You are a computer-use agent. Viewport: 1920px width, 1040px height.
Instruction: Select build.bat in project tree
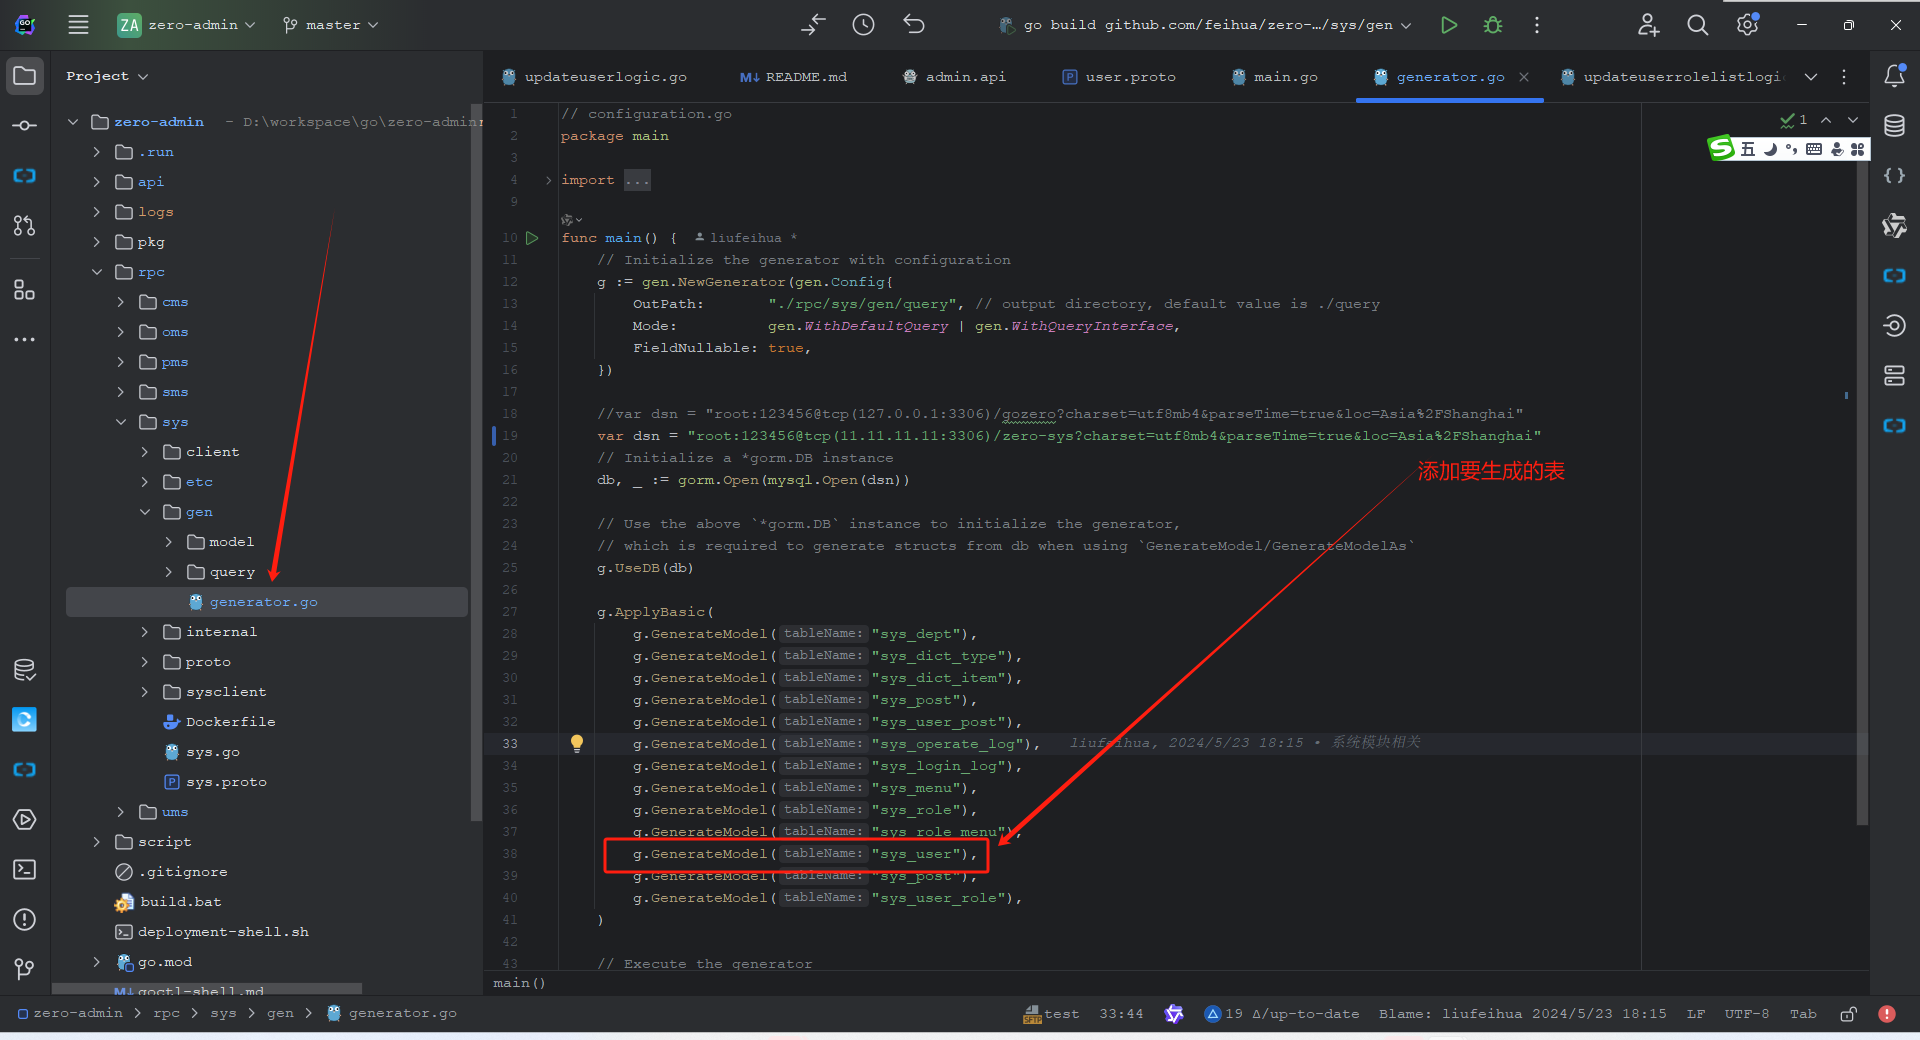[x=180, y=902]
